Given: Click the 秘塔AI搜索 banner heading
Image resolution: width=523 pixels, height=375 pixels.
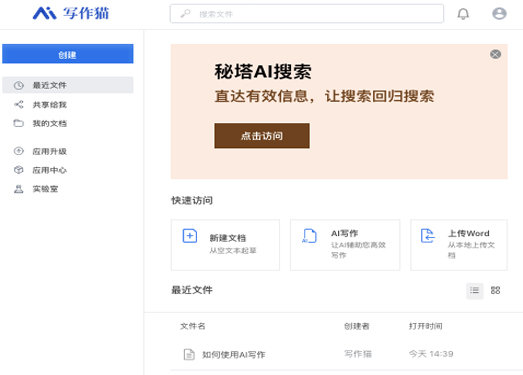Looking at the screenshot, I should click(263, 72).
